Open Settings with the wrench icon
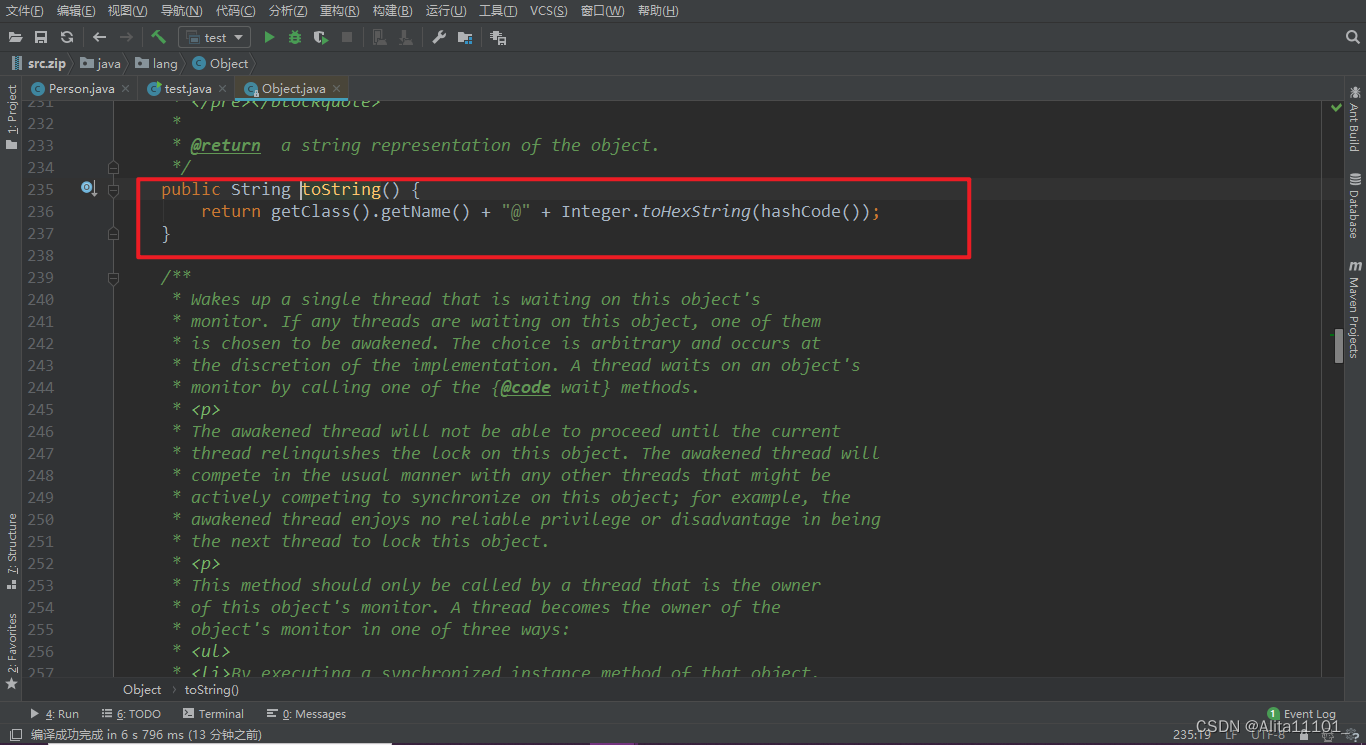The height and width of the screenshot is (745, 1366). 439,37
